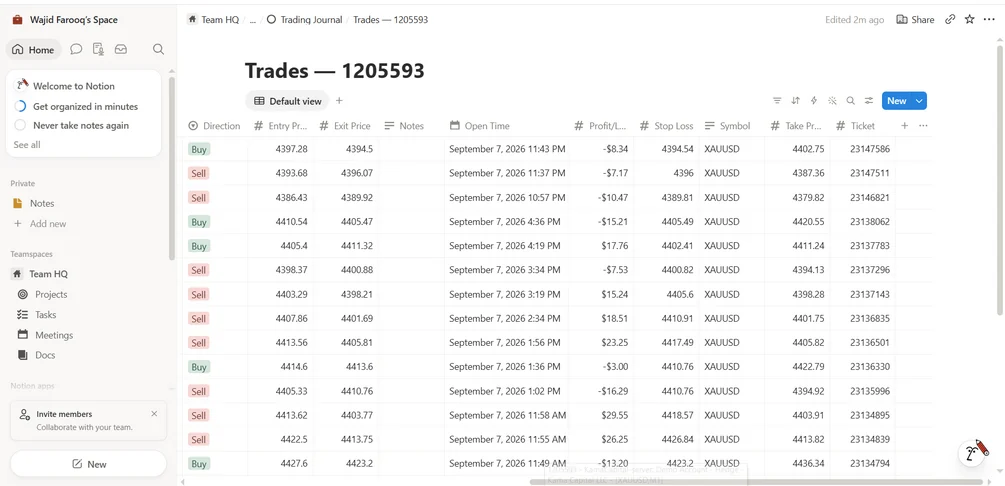Click the vertical page scrollbar beside the table

pos(1000,180)
